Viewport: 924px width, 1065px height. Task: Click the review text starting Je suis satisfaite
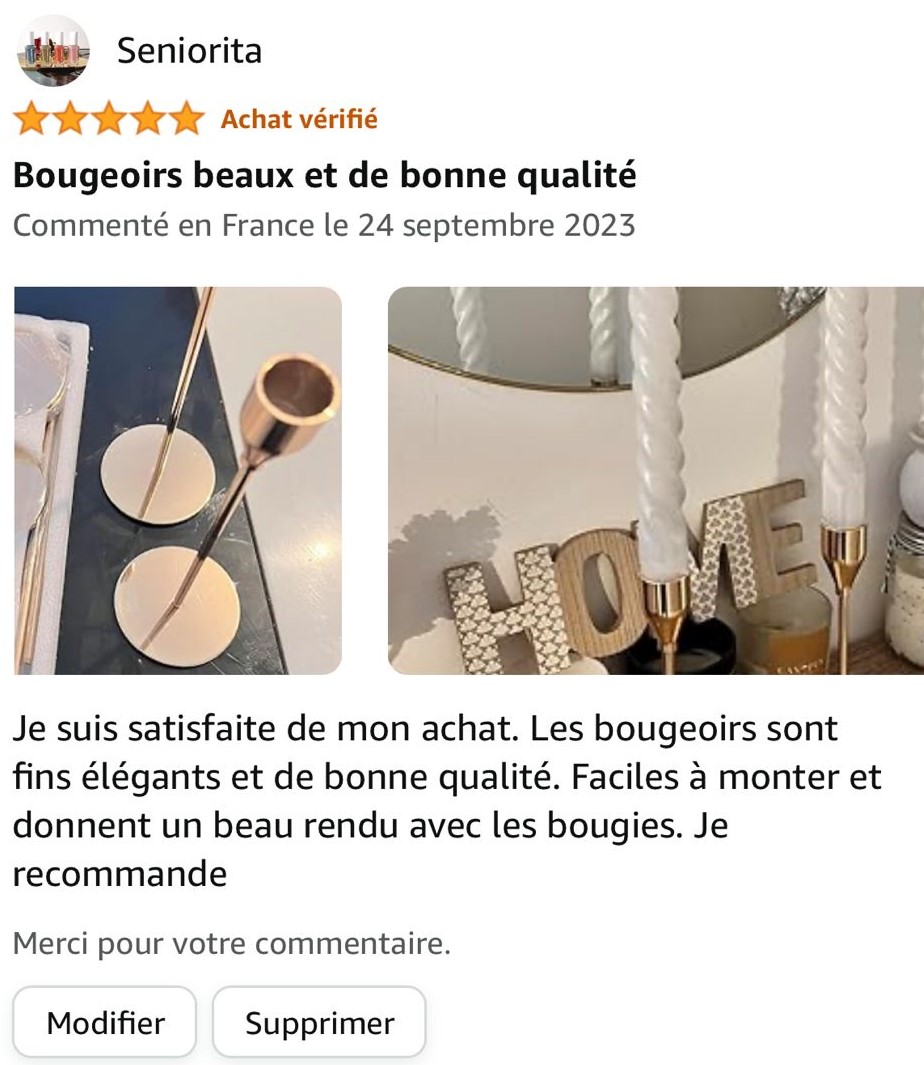[x=447, y=801]
